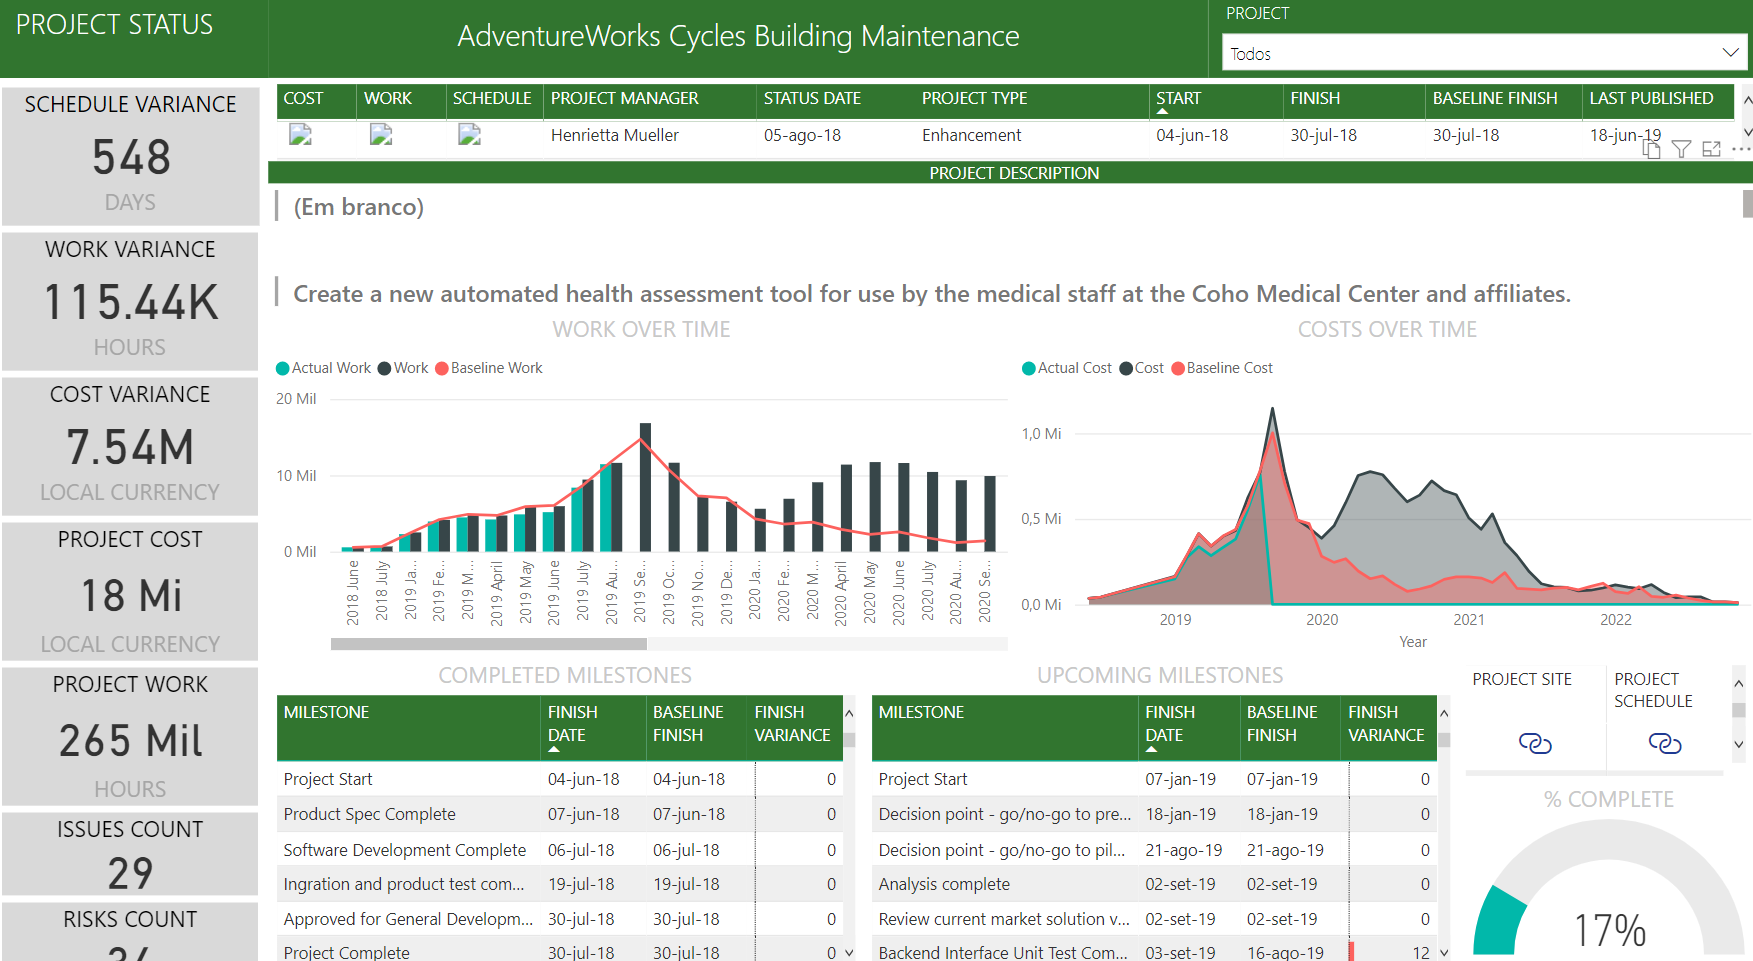Sort by the PROJECT TYPE column header
1753x961 pixels.
pyautogui.click(x=974, y=98)
